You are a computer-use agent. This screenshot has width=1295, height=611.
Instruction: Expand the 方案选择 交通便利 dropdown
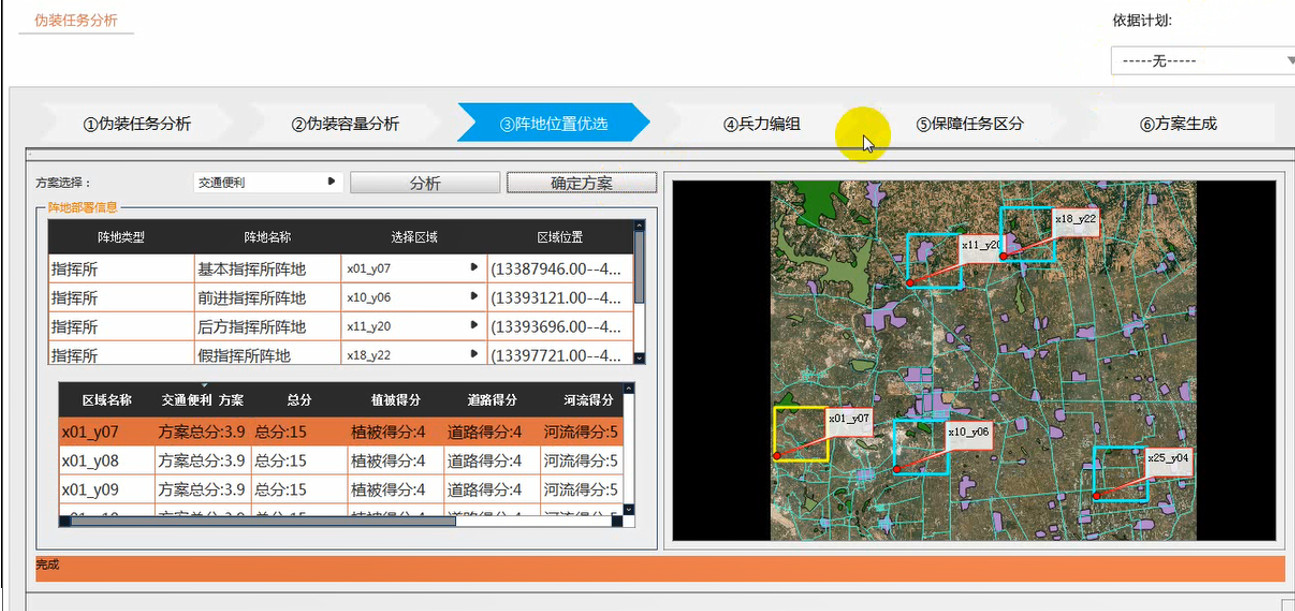(x=268, y=182)
